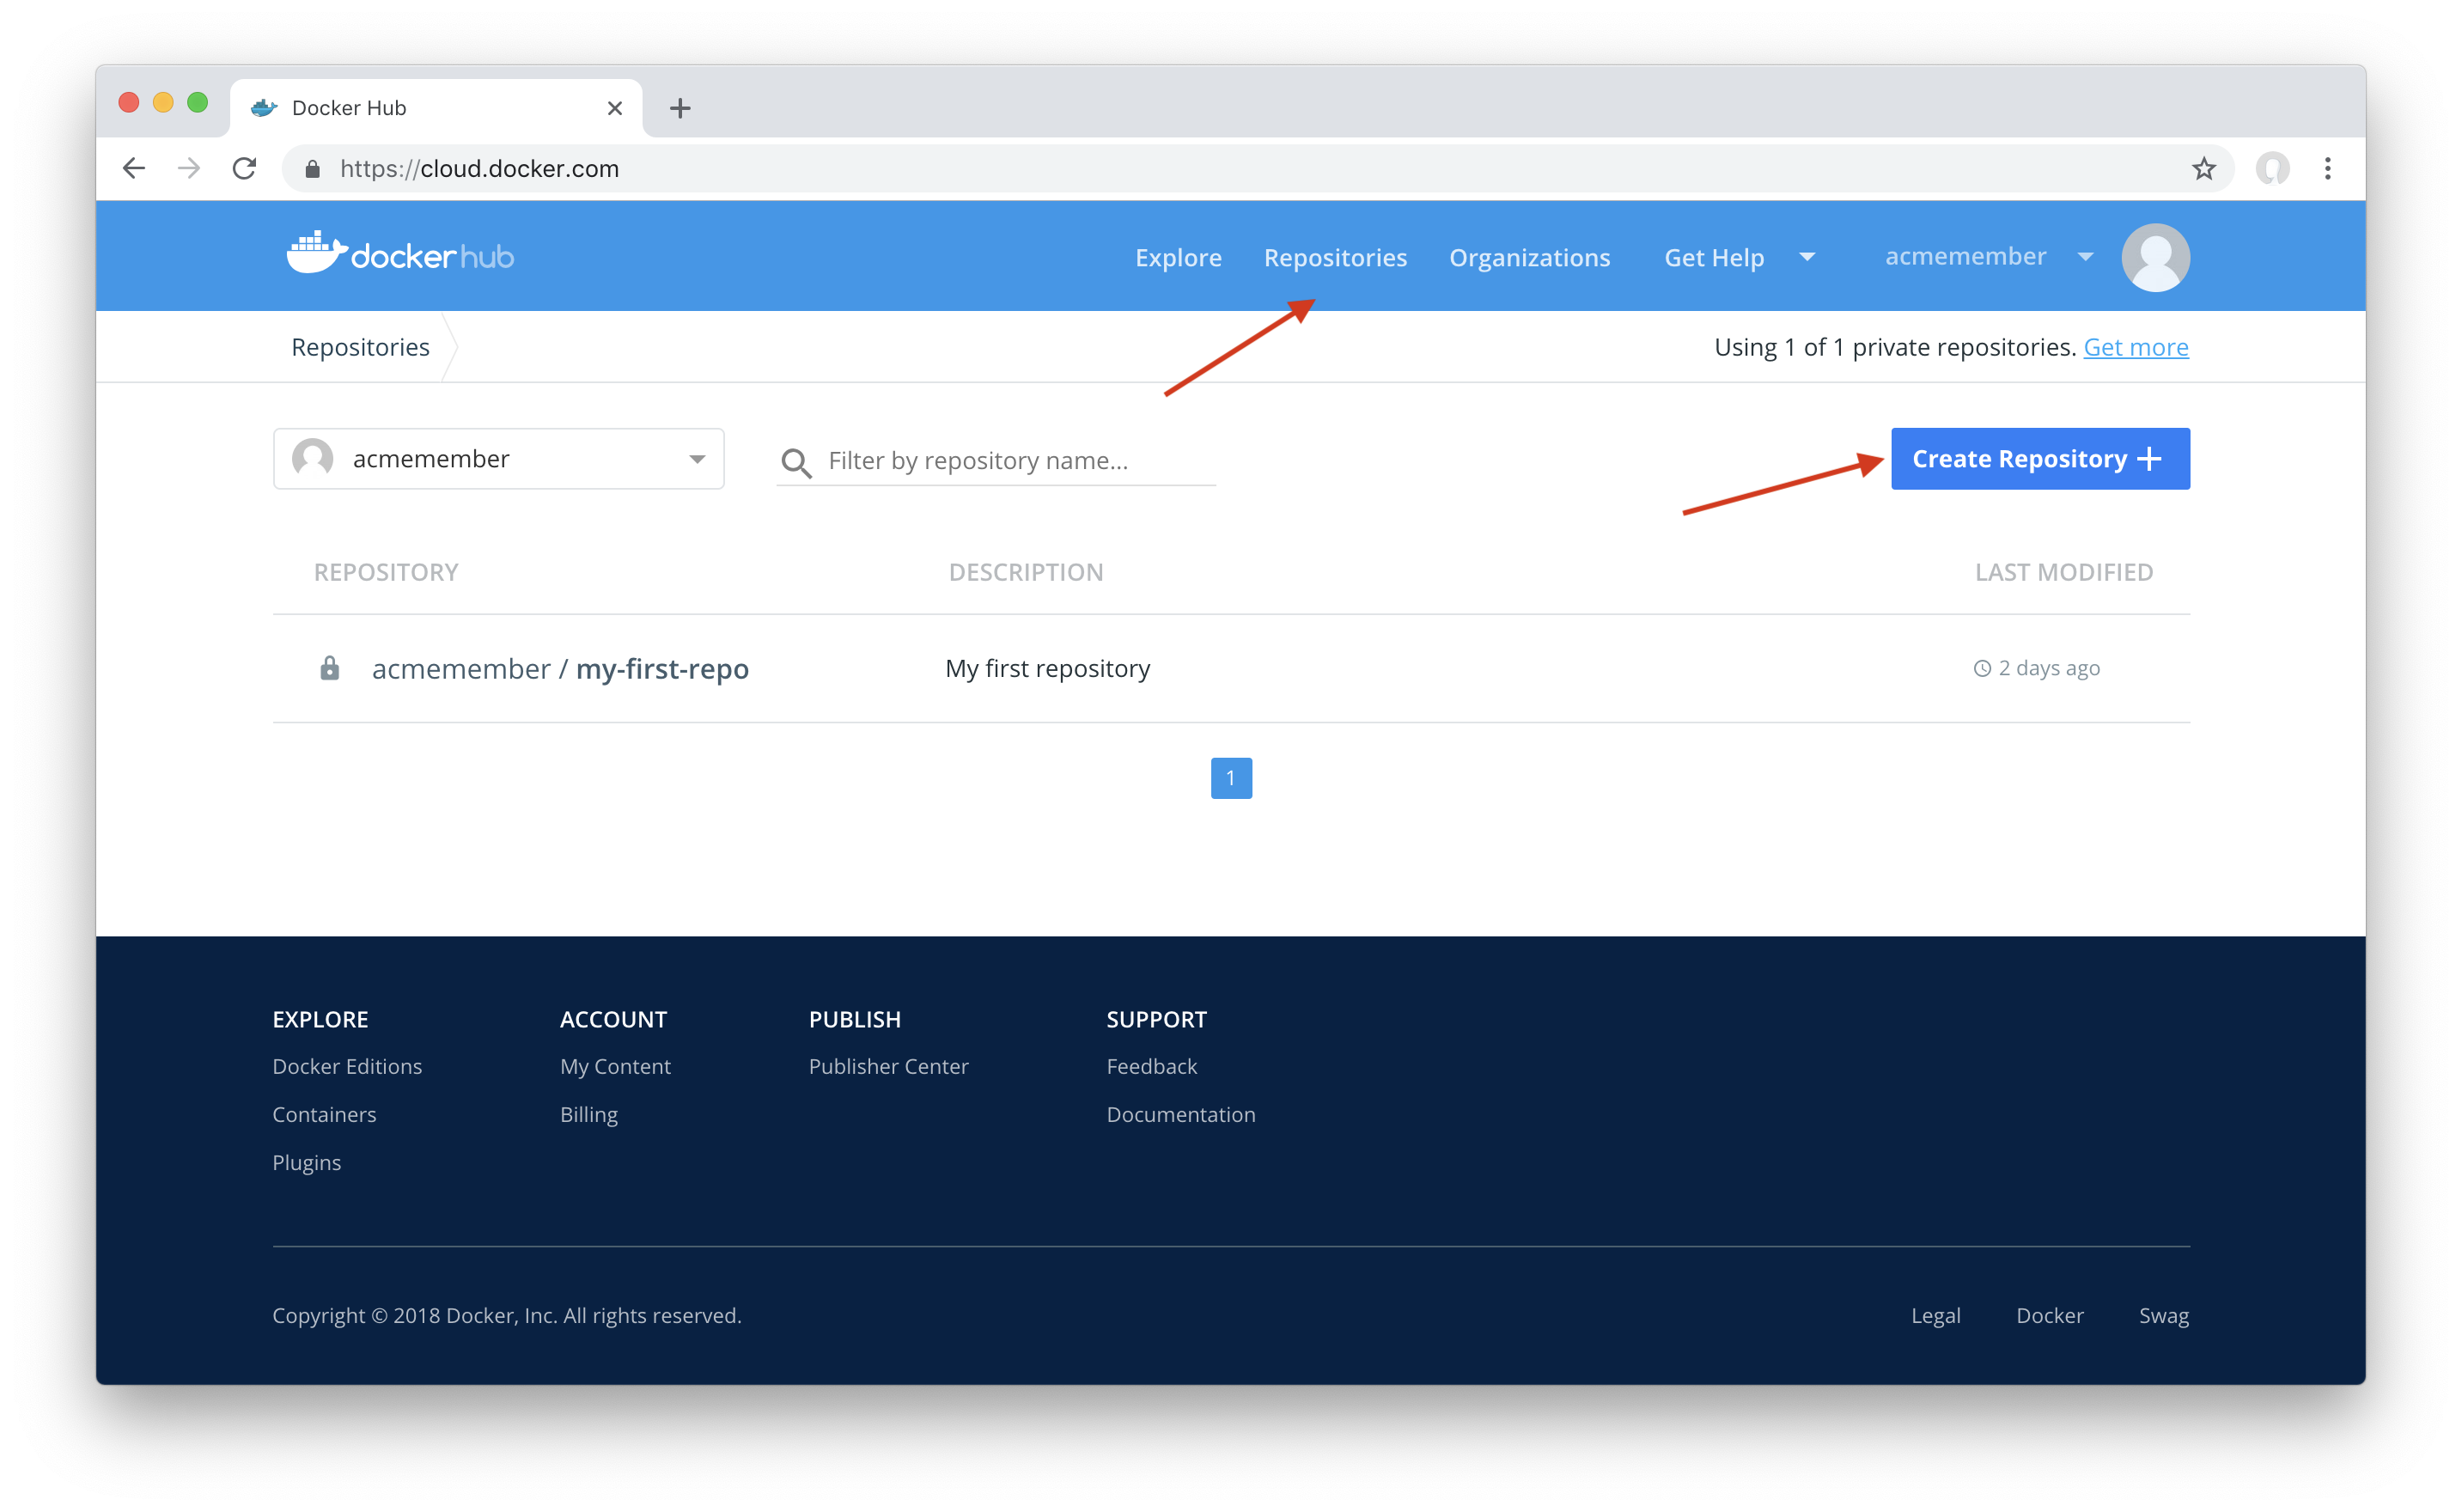The width and height of the screenshot is (2462, 1512).
Task: Click the browser reload icon
Action: [244, 168]
